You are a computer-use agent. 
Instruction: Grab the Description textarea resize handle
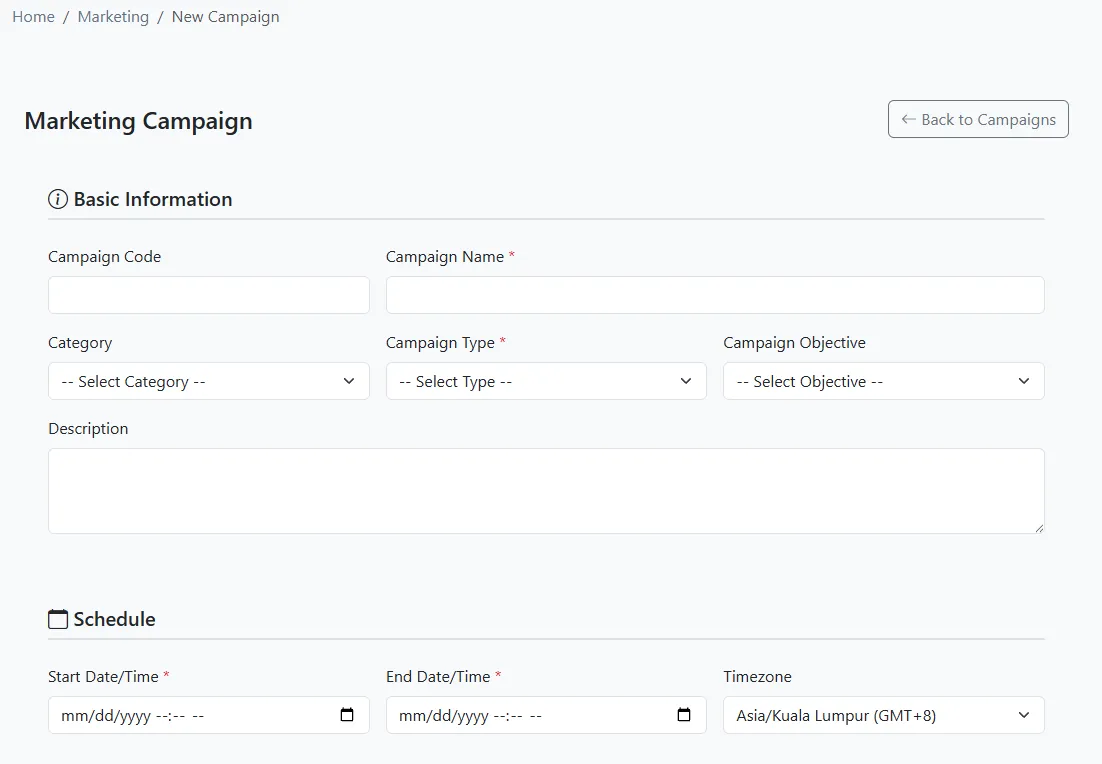[1039, 528]
